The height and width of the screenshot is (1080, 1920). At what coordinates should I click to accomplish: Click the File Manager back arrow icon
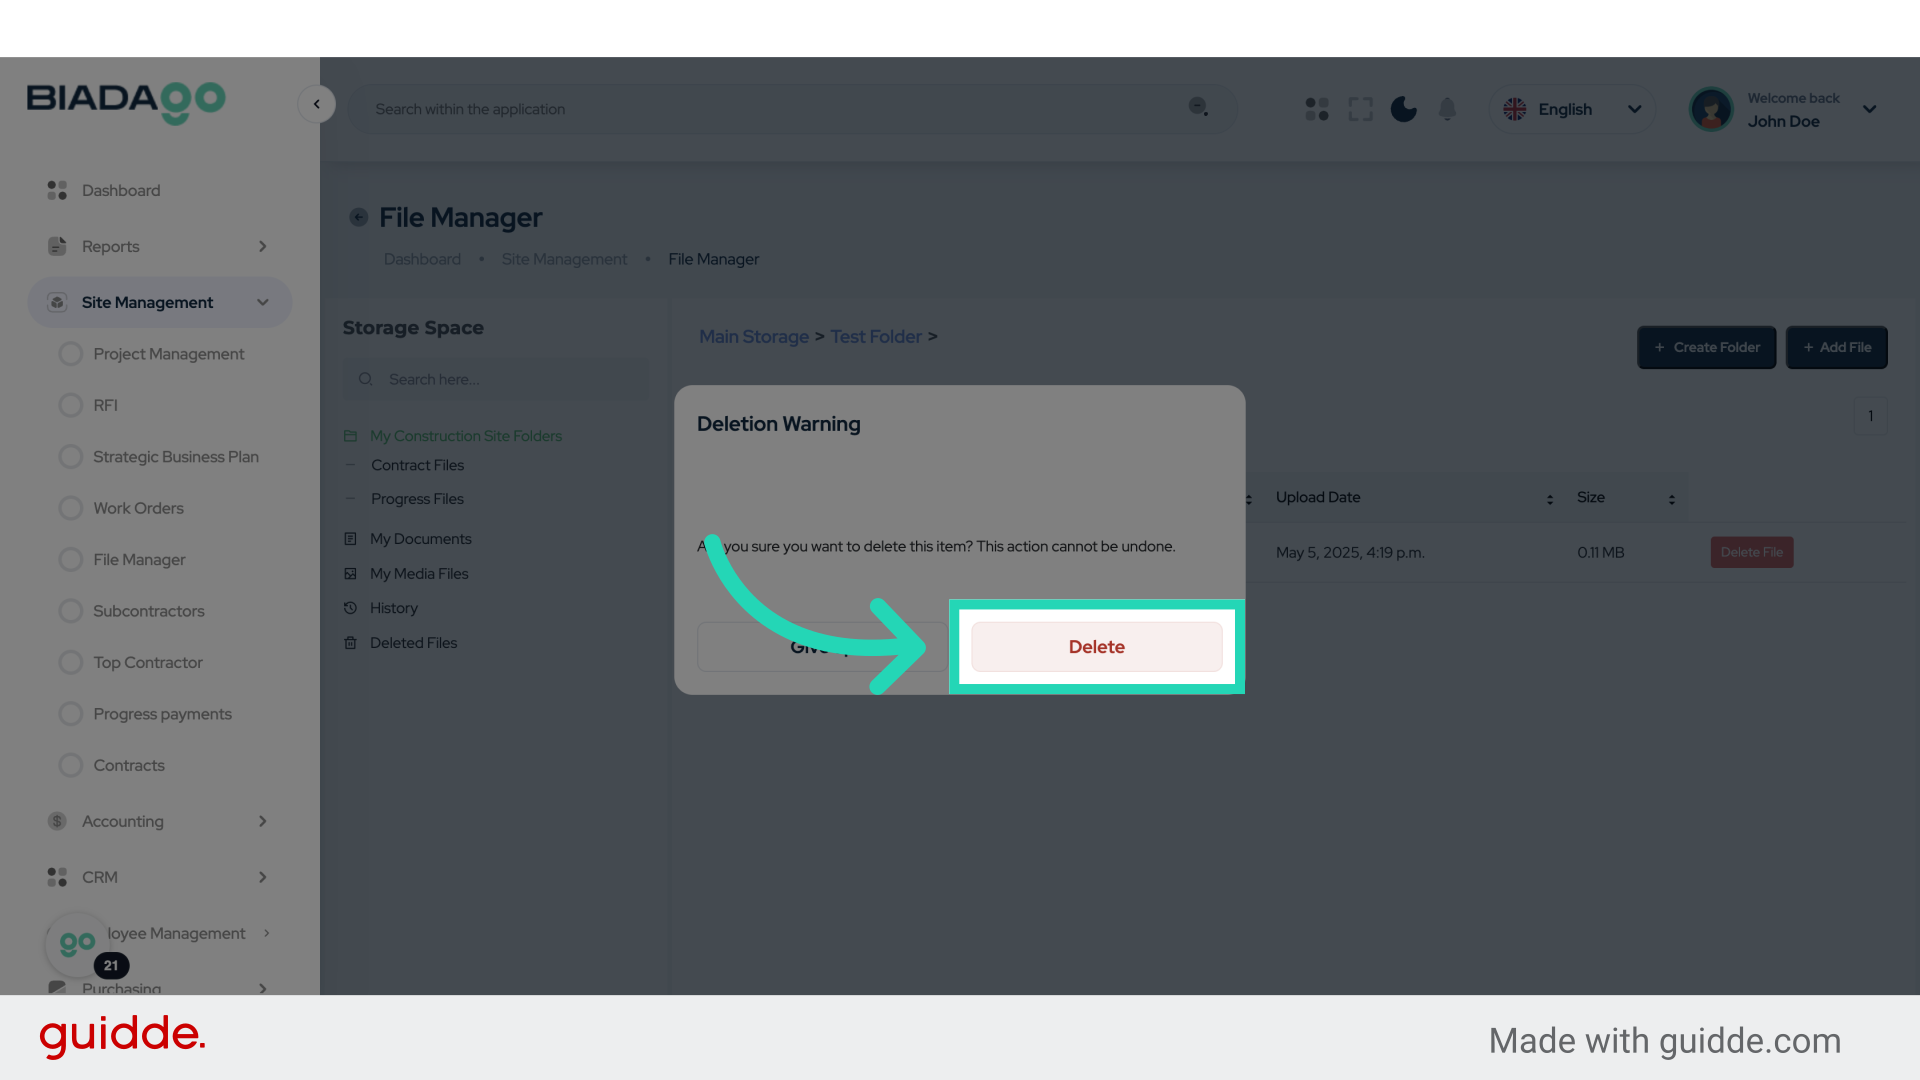click(x=358, y=217)
